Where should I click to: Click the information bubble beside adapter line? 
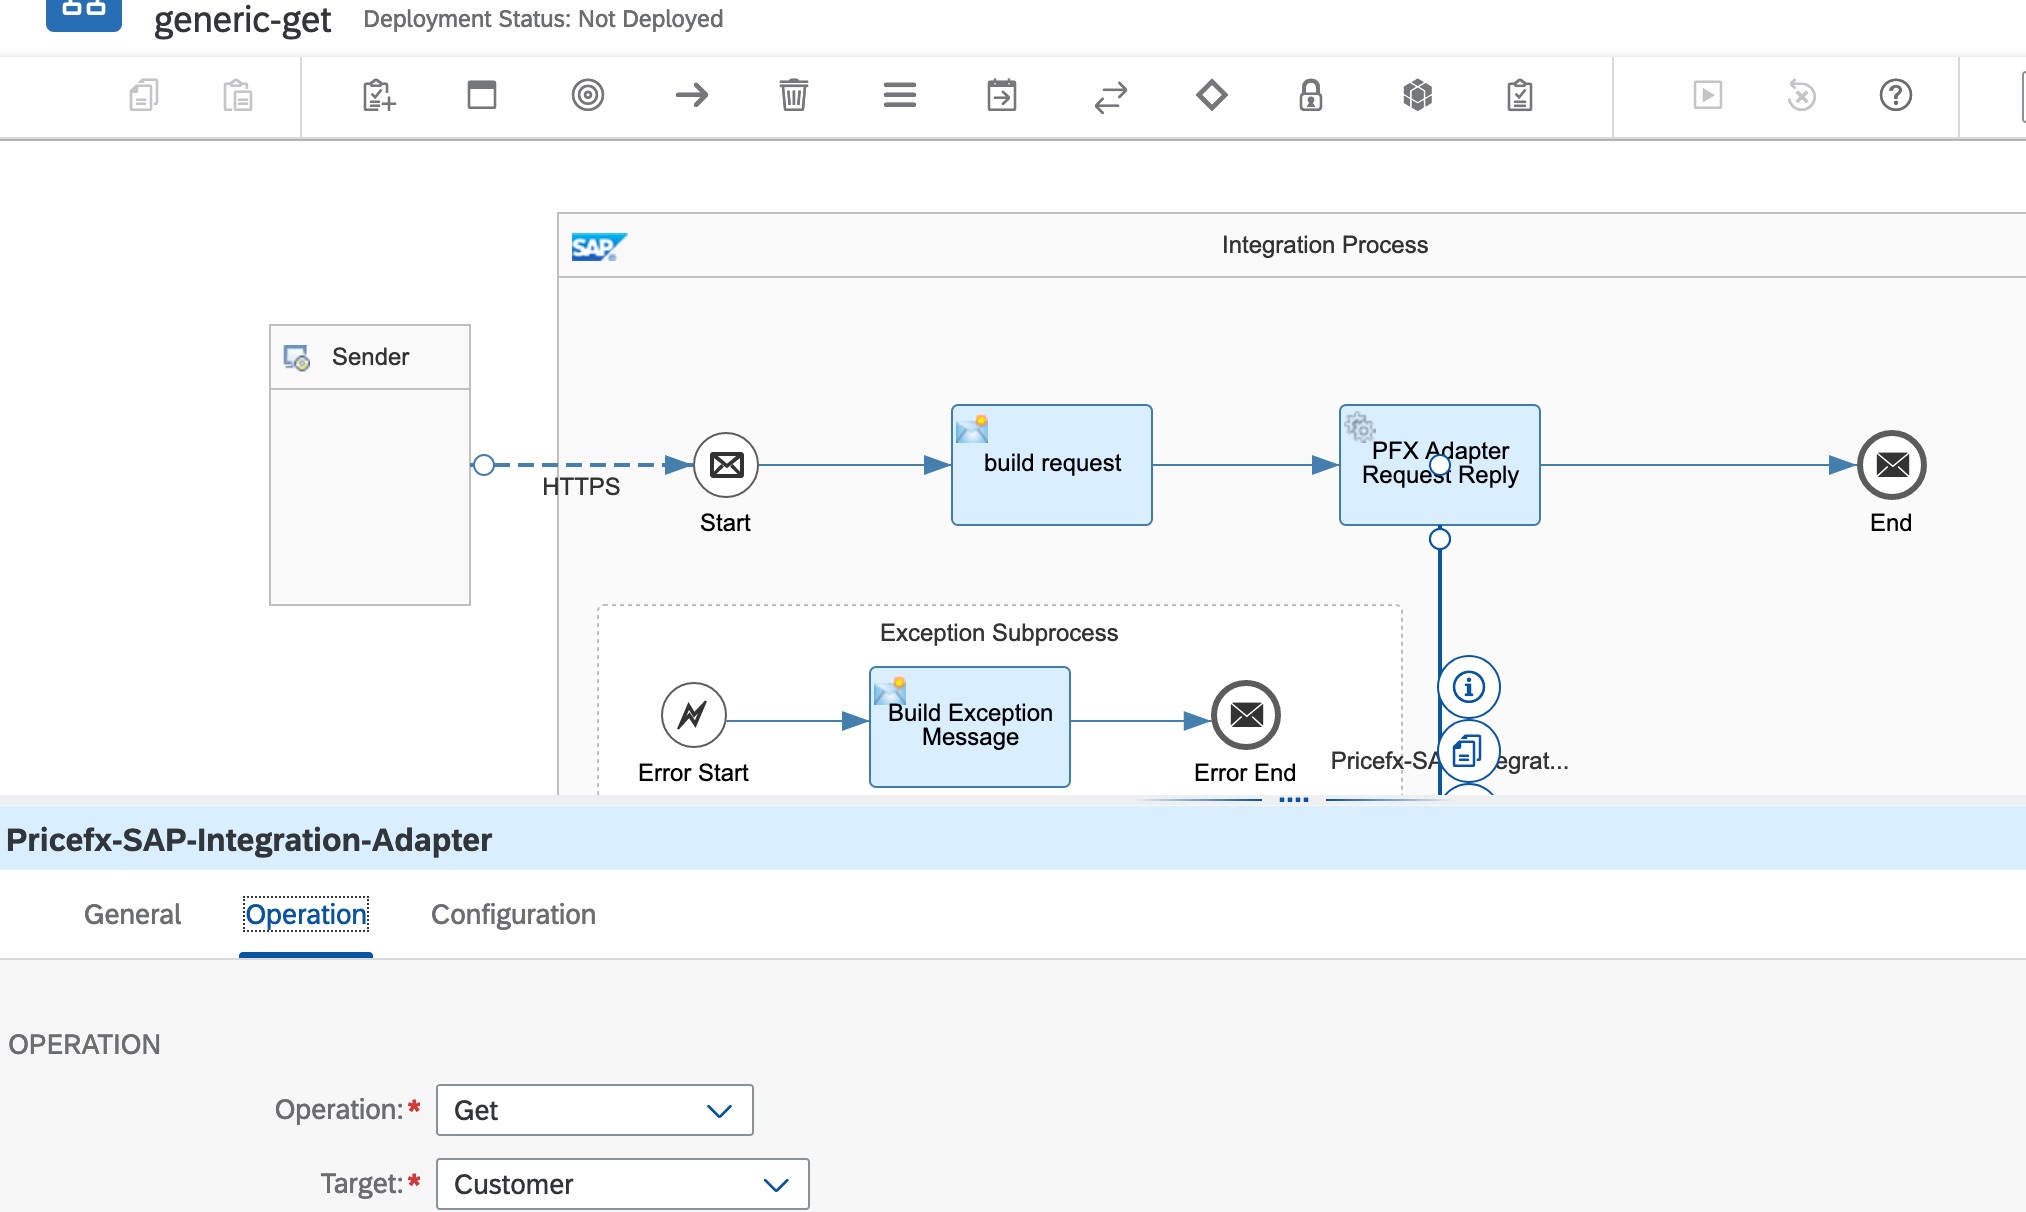(1468, 687)
